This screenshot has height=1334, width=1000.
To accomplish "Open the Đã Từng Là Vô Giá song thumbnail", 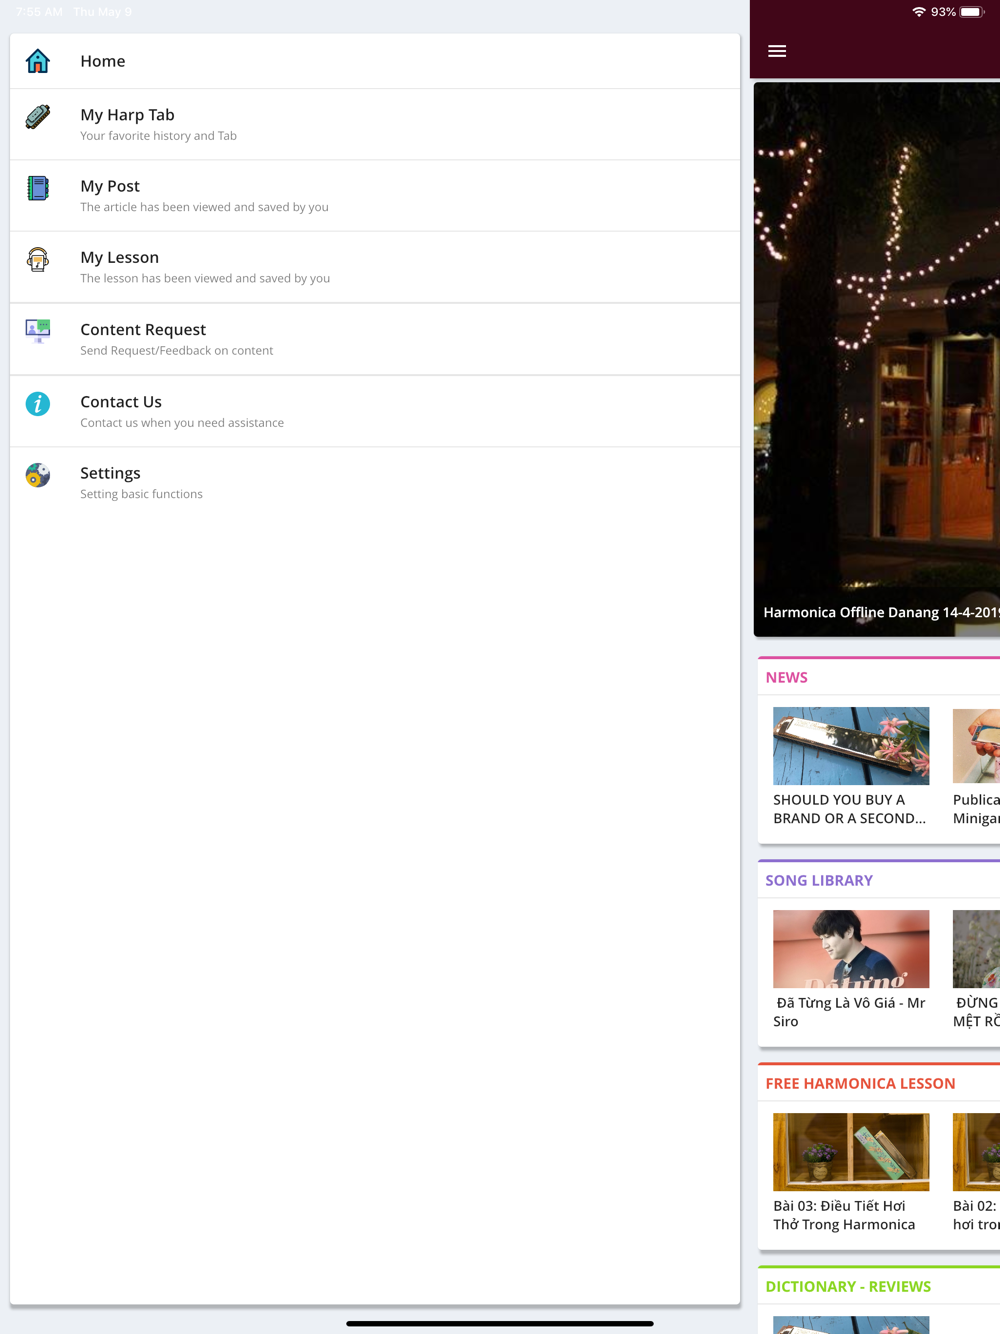I will click(x=851, y=949).
